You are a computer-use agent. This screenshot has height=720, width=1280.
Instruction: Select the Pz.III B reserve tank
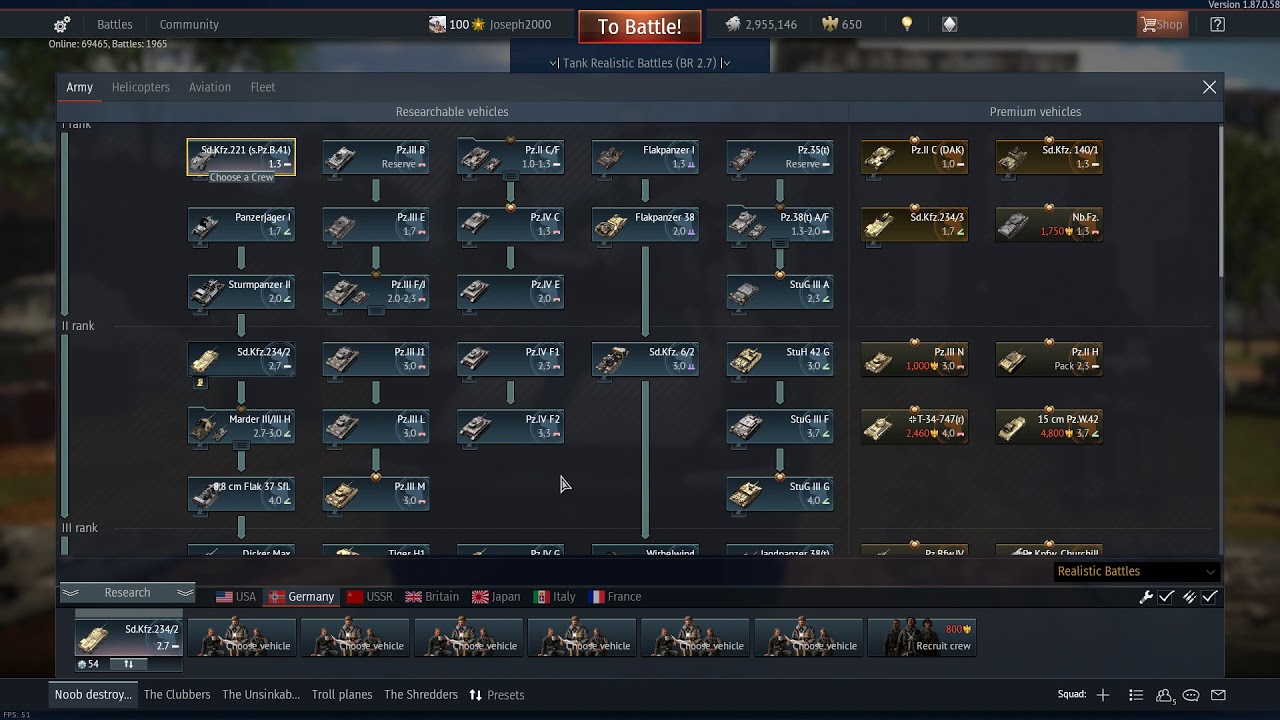click(x=376, y=157)
